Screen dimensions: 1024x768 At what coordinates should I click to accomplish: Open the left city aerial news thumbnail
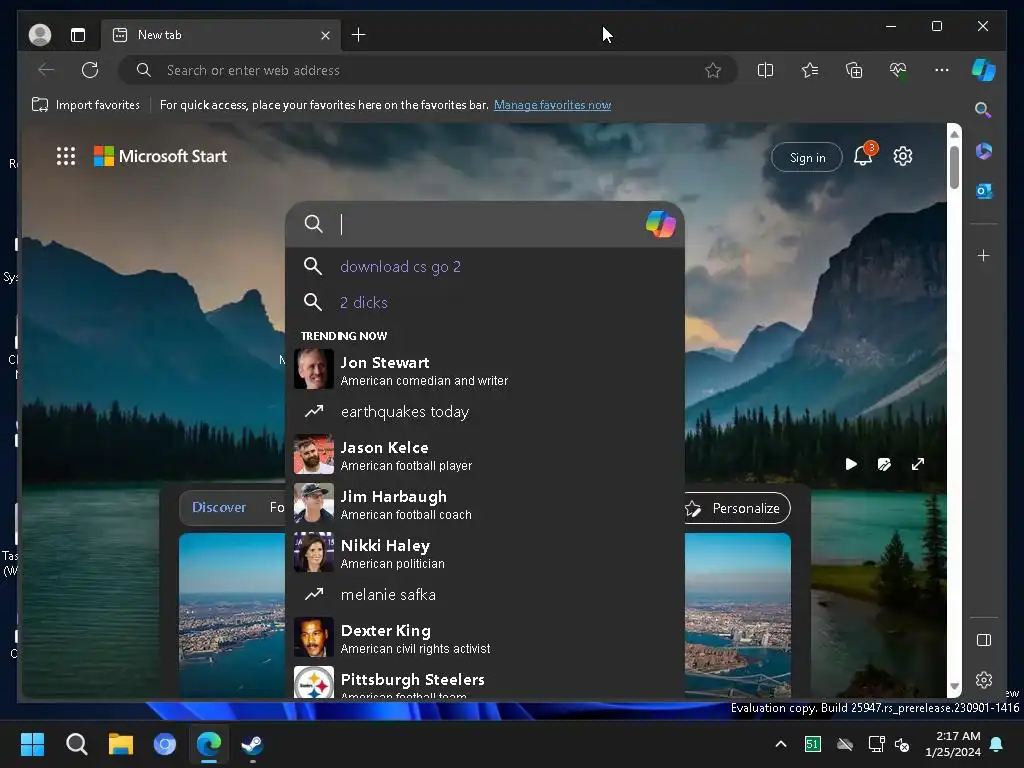coord(232,615)
